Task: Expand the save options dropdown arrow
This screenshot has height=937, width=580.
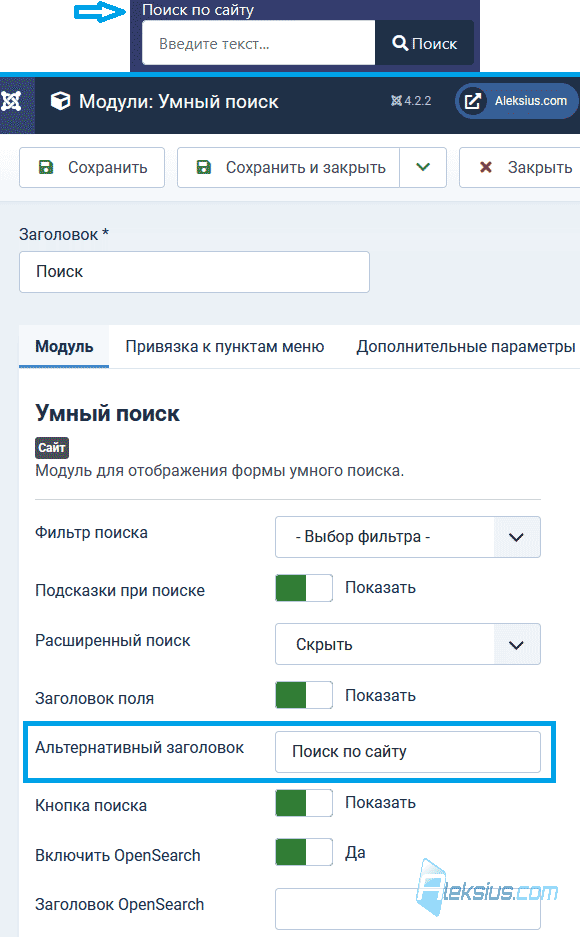Action: (x=423, y=167)
